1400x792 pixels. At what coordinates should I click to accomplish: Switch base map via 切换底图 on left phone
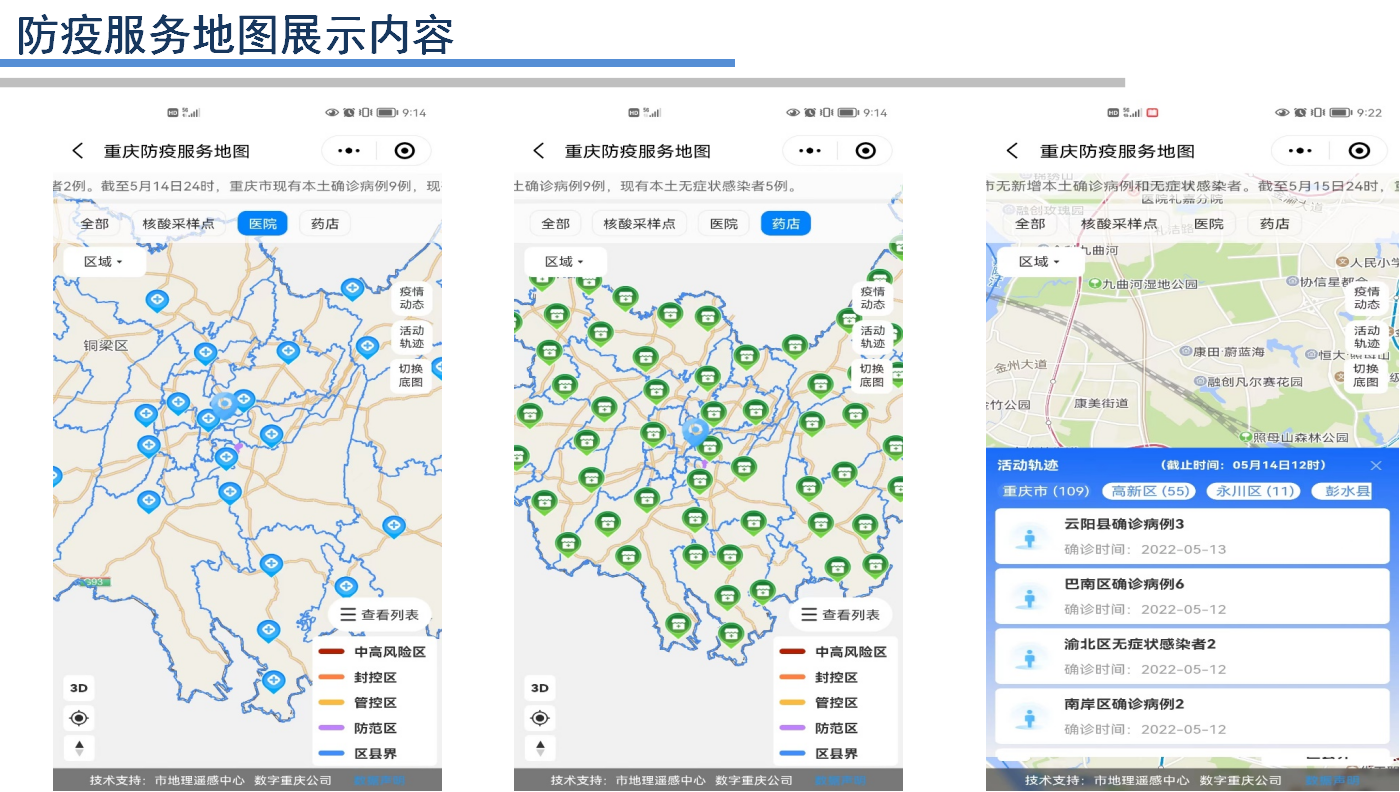[x=412, y=375]
